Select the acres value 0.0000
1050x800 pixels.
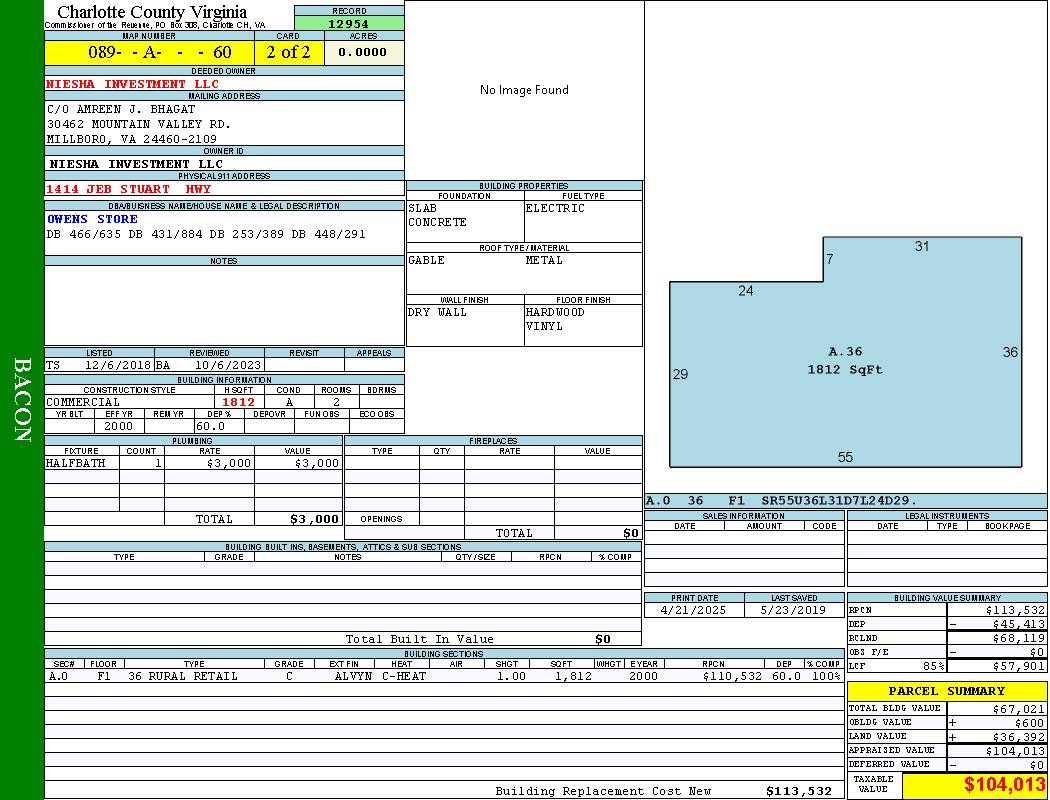[x=363, y=52]
